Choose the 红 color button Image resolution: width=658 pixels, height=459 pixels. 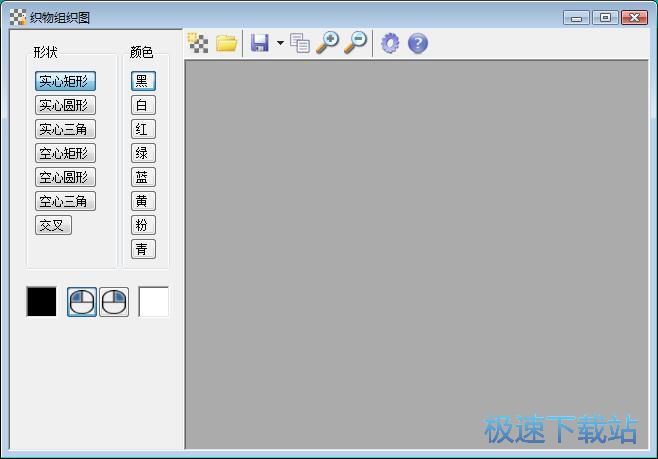click(x=143, y=129)
